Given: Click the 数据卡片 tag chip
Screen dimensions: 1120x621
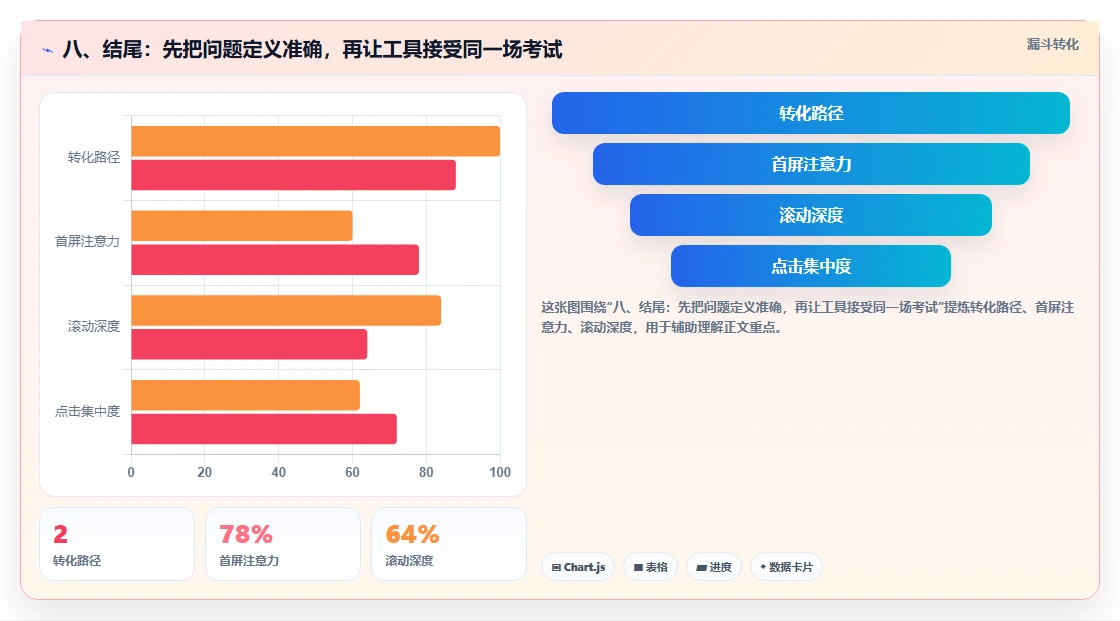Looking at the screenshot, I should pos(786,567).
